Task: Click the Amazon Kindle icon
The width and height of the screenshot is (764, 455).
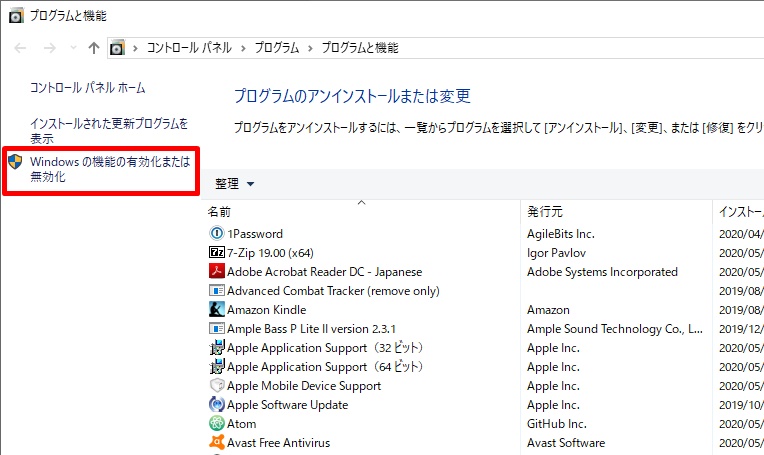Action: point(216,309)
